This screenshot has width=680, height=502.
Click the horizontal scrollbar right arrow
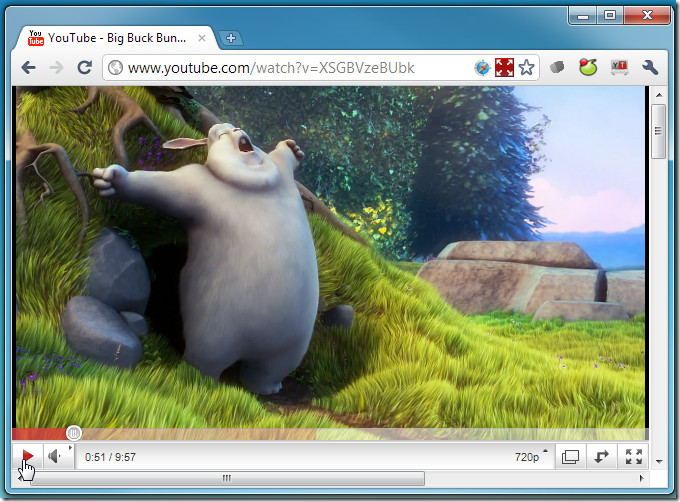pyautogui.click(x=642, y=478)
